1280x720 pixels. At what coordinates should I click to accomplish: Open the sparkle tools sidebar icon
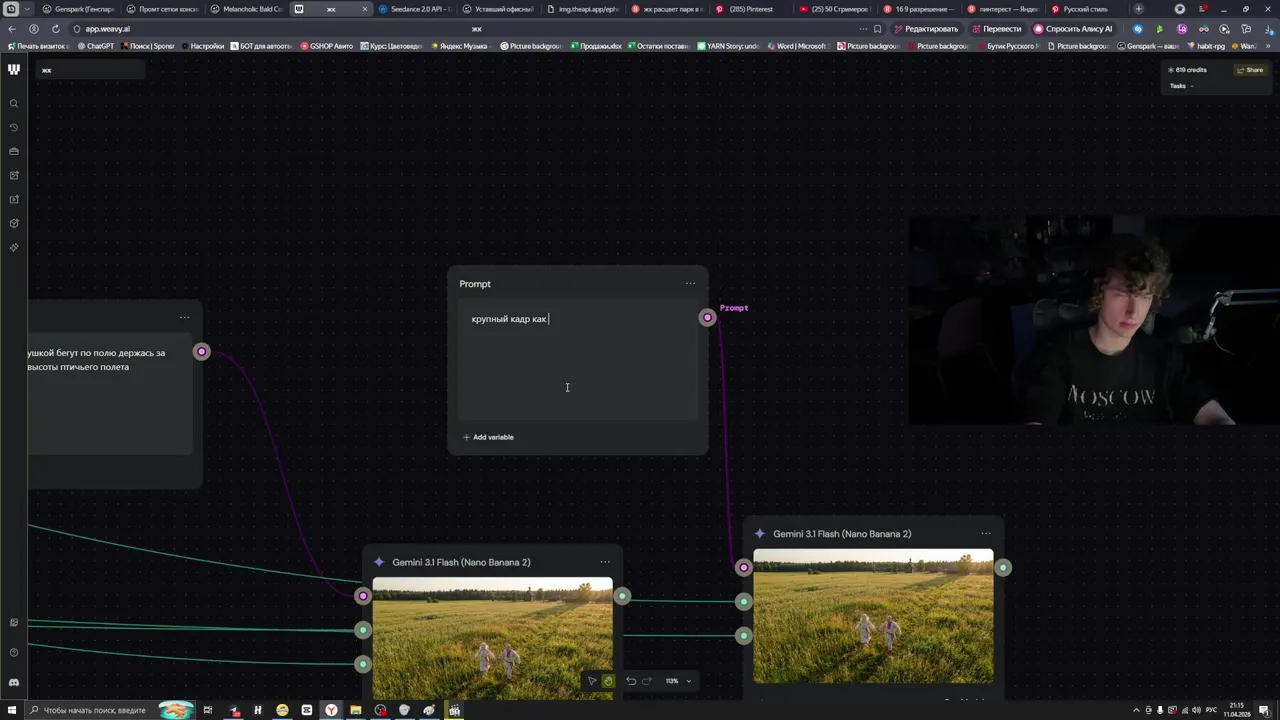pyautogui.click(x=14, y=247)
